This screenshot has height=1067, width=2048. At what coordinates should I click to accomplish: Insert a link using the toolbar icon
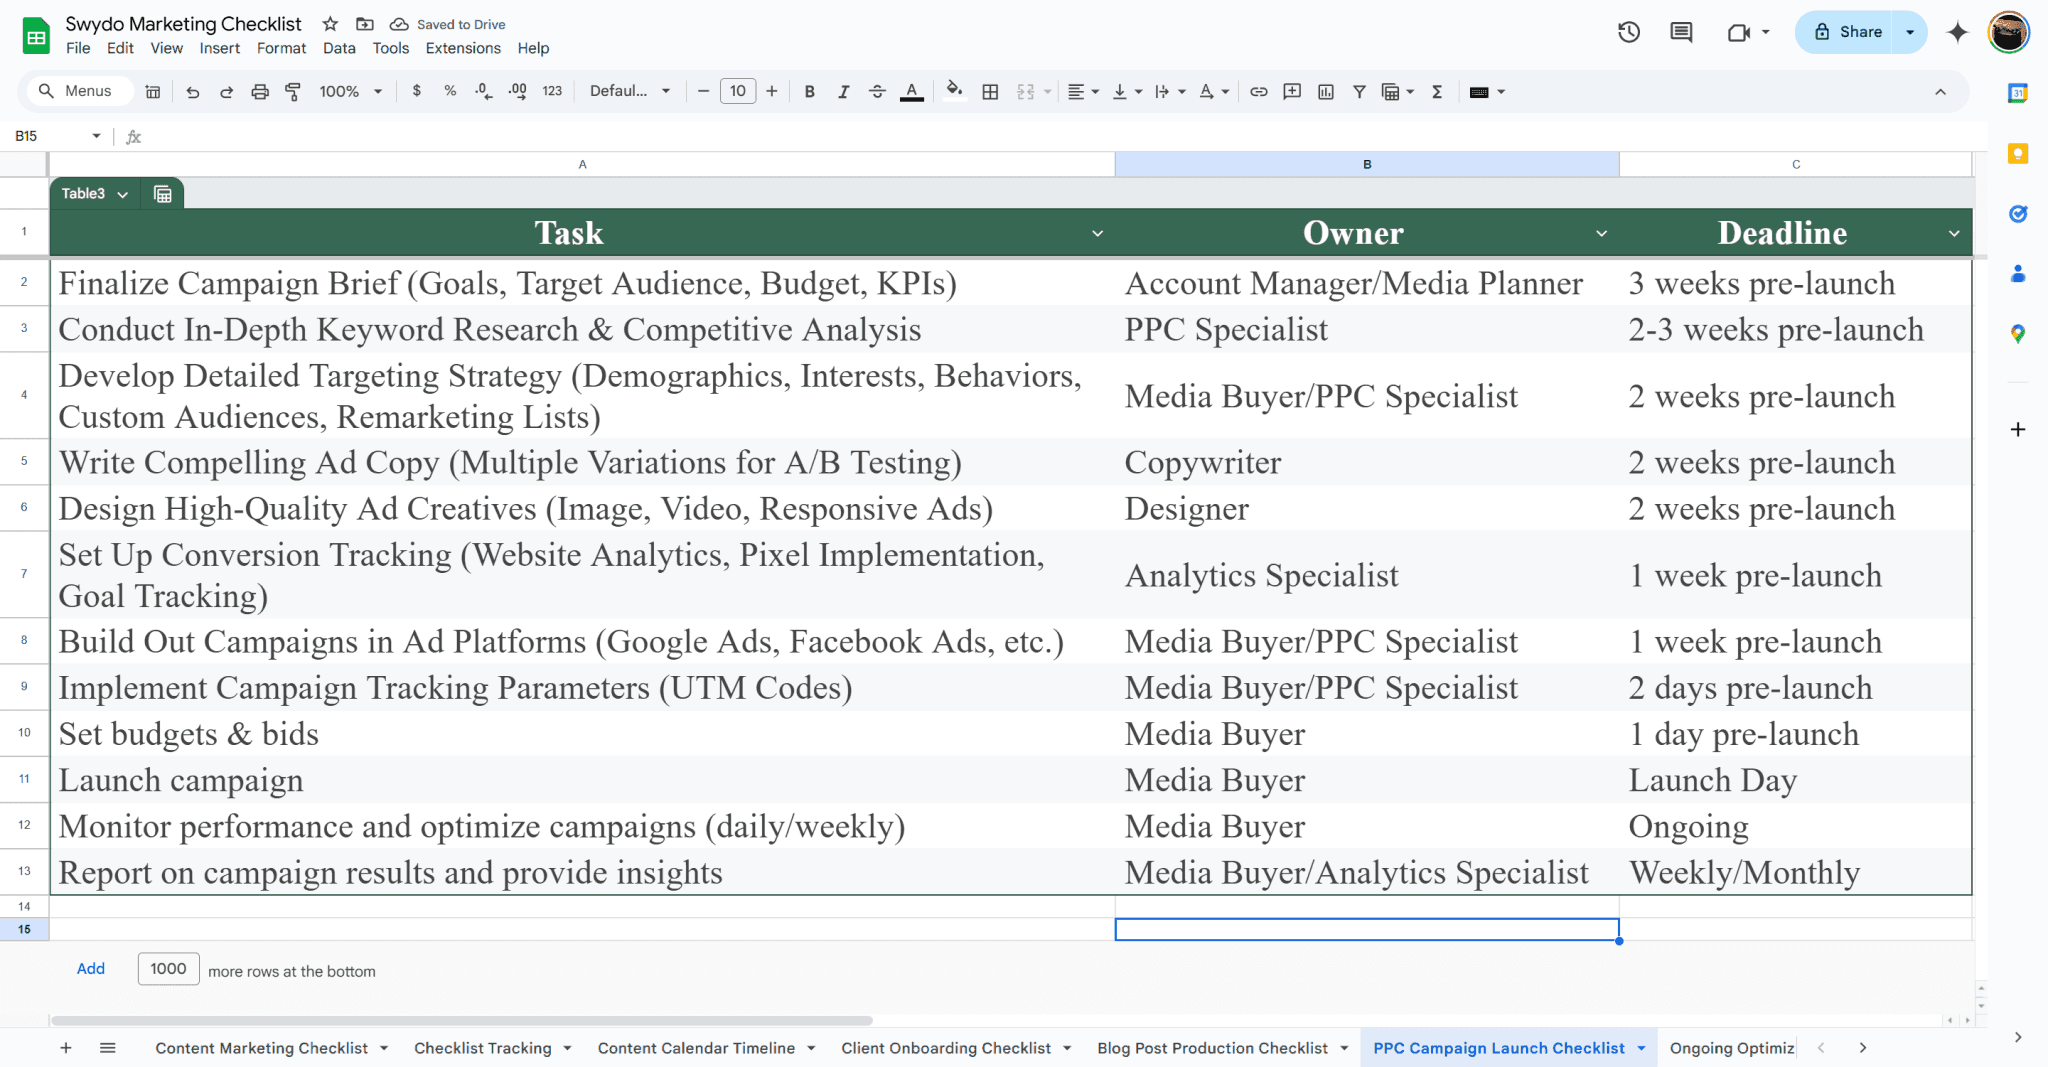1258,91
